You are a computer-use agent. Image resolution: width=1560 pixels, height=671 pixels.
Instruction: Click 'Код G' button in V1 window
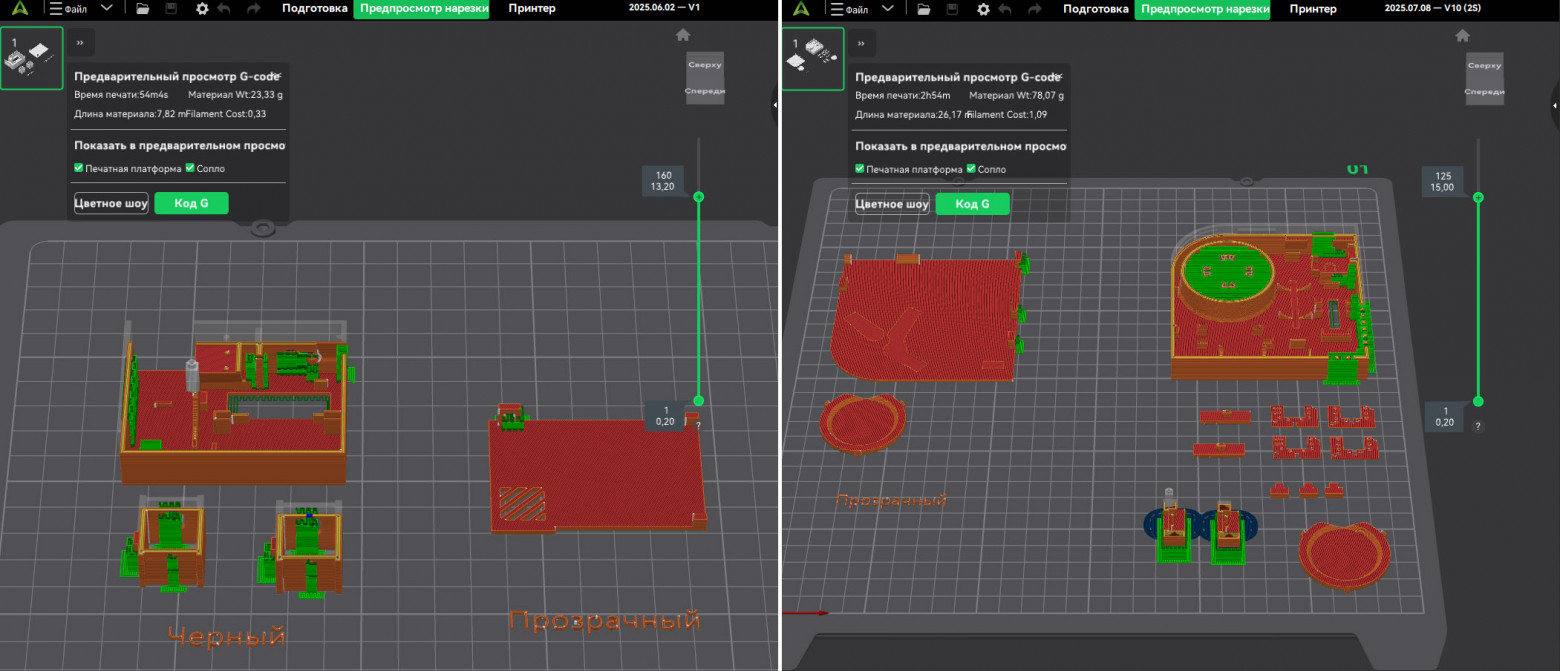[x=191, y=204]
